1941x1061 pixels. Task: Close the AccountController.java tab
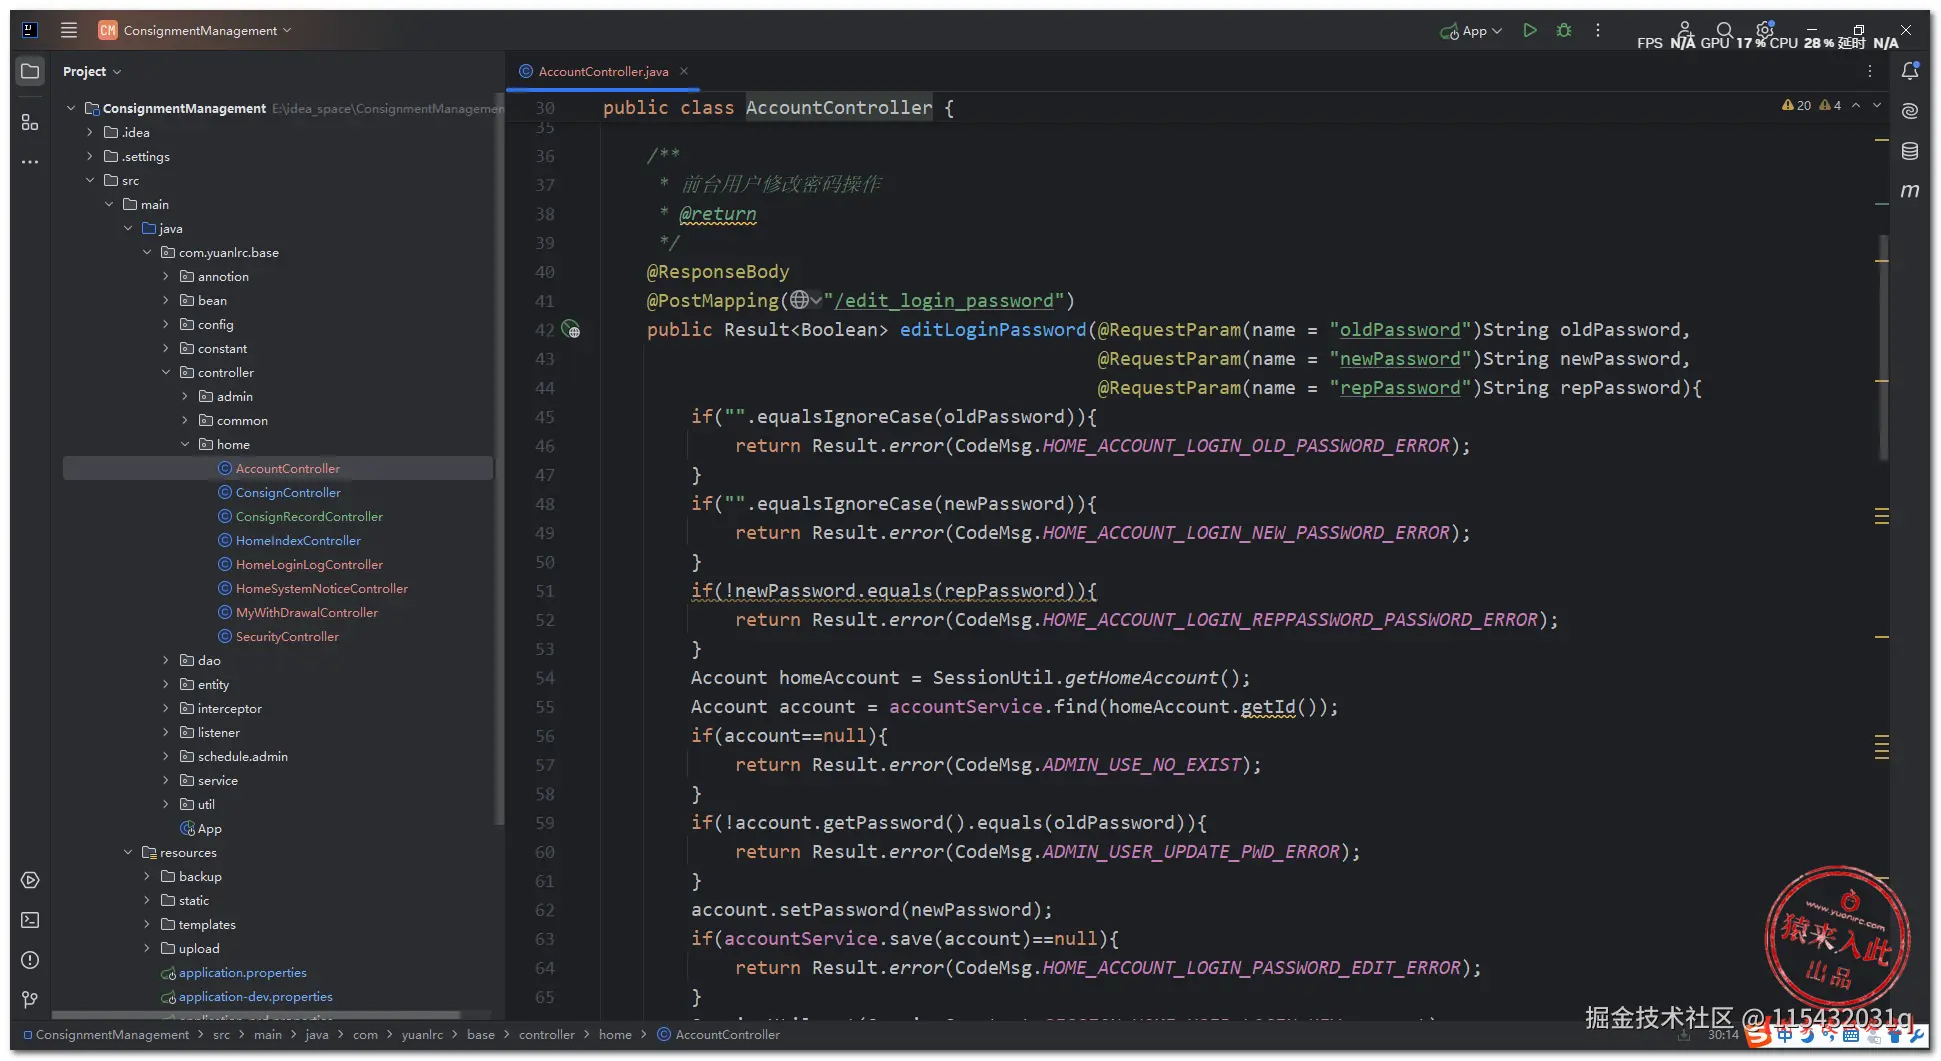click(x=684, y=71)
